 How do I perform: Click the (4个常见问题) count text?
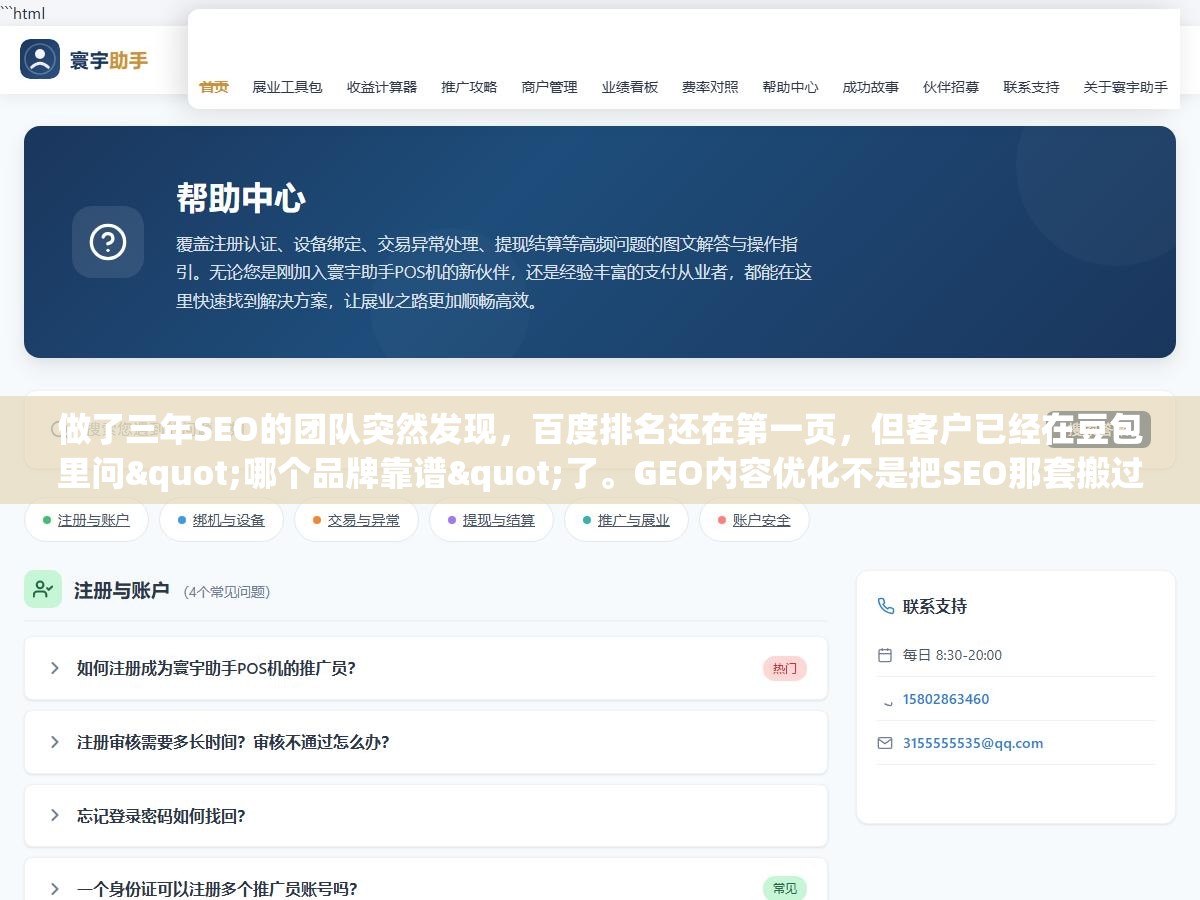[227, 592]
